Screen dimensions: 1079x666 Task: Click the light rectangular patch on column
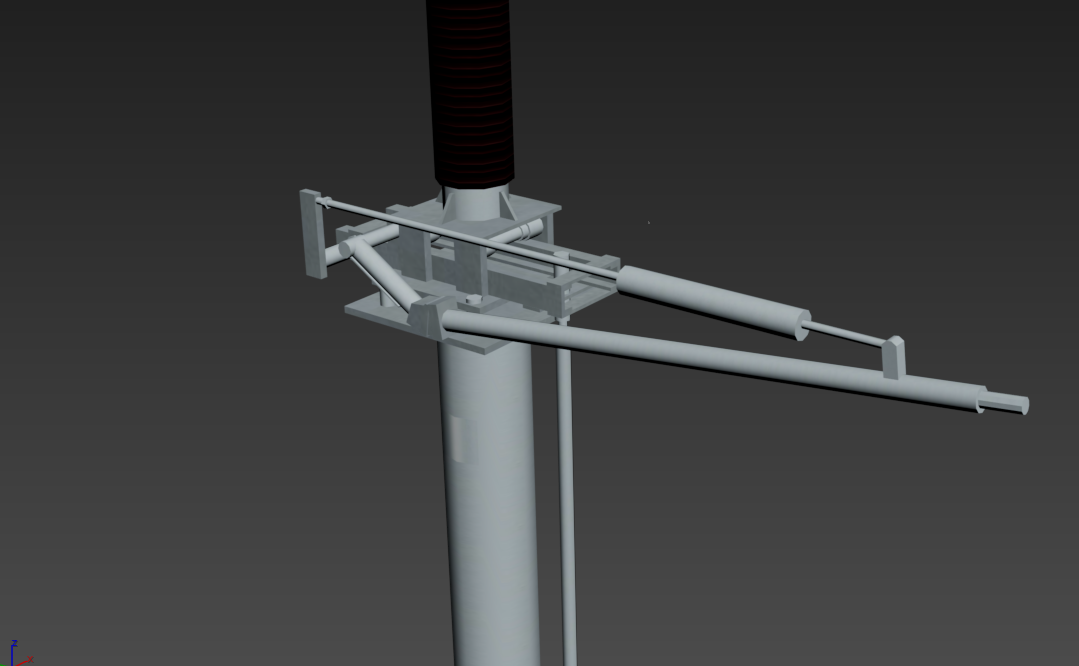[x=458, y=438]
